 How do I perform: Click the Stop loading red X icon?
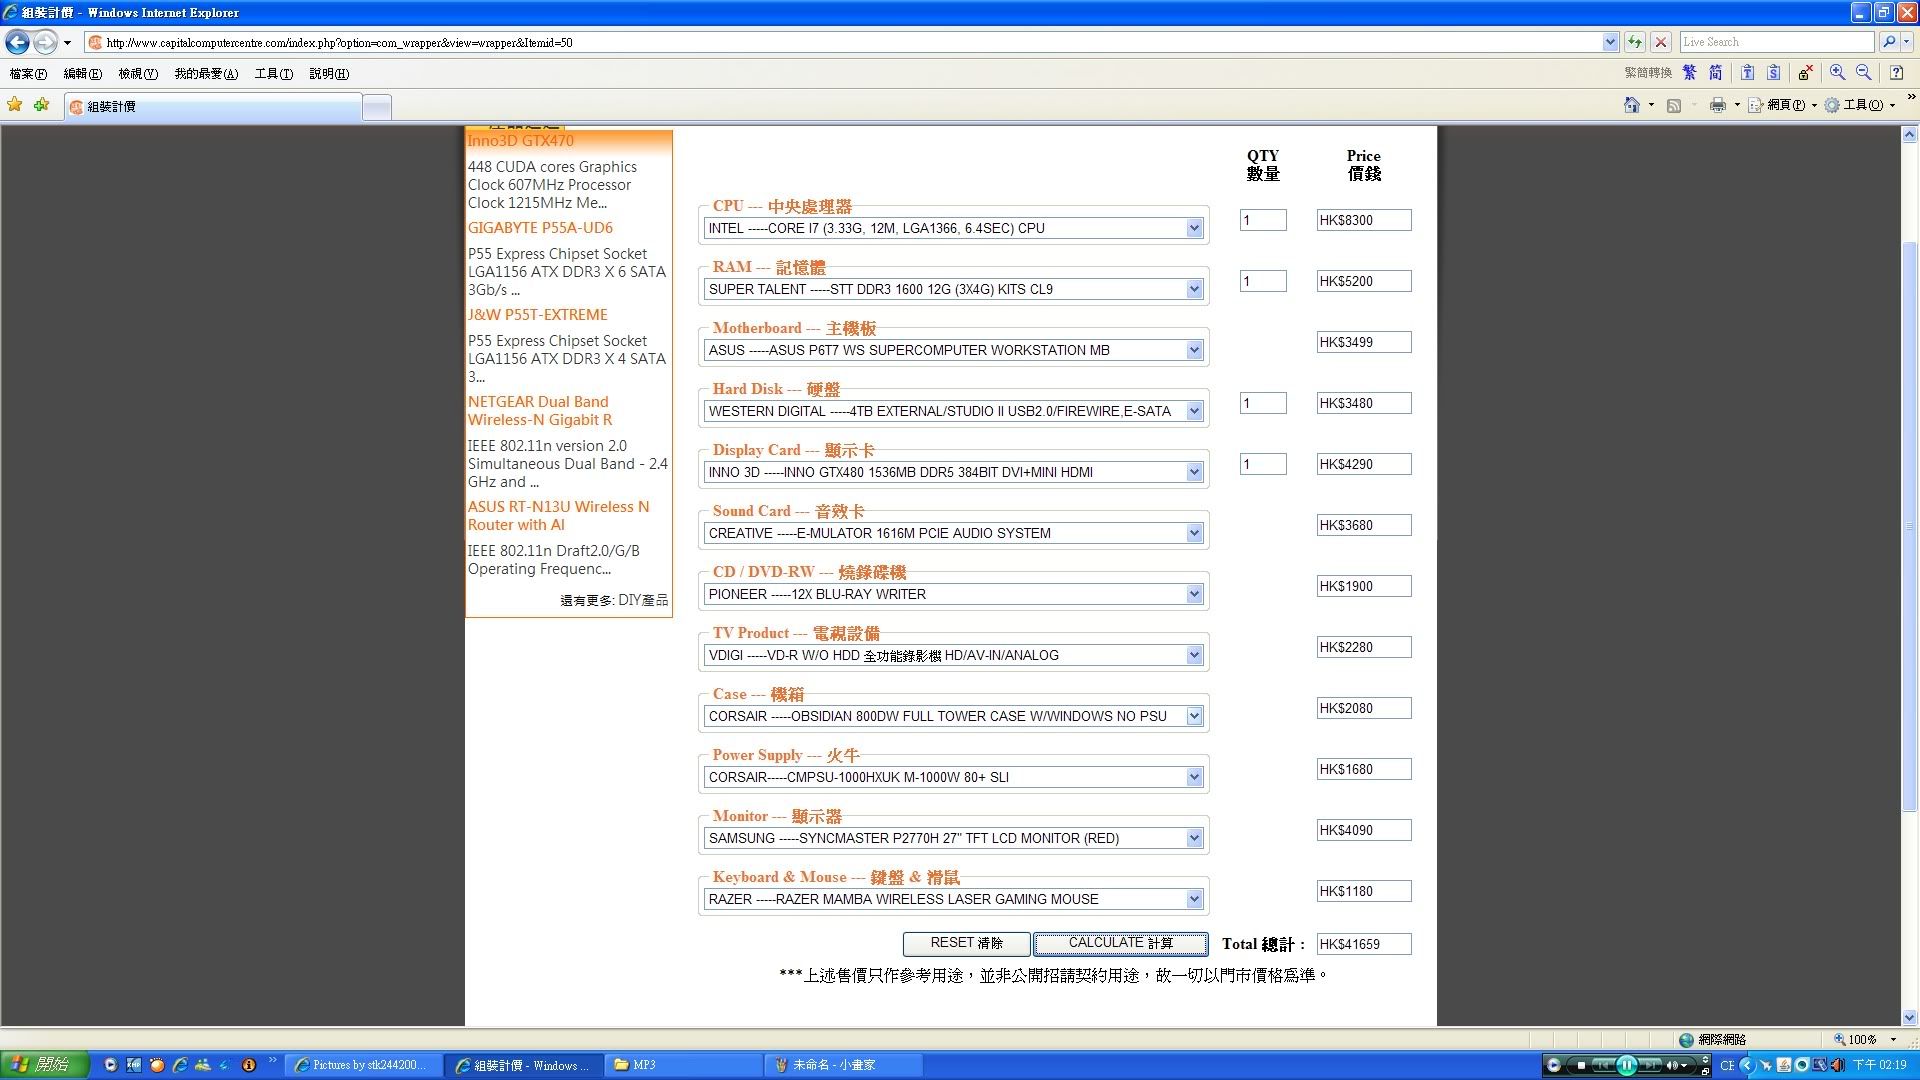[x=1661, y=42]
